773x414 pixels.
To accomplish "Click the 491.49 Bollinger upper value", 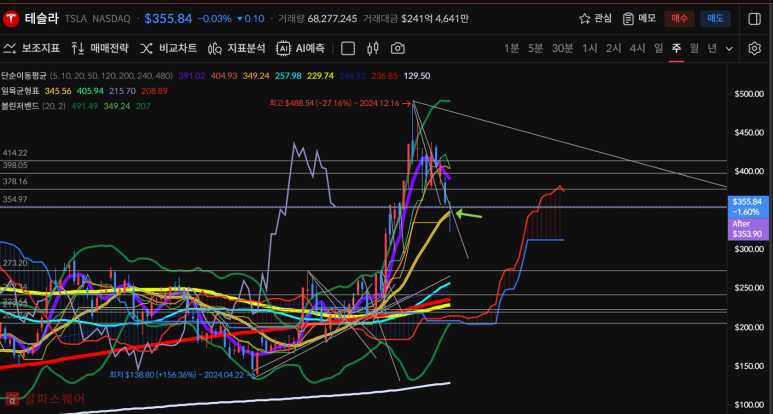I will click(84, 106).
